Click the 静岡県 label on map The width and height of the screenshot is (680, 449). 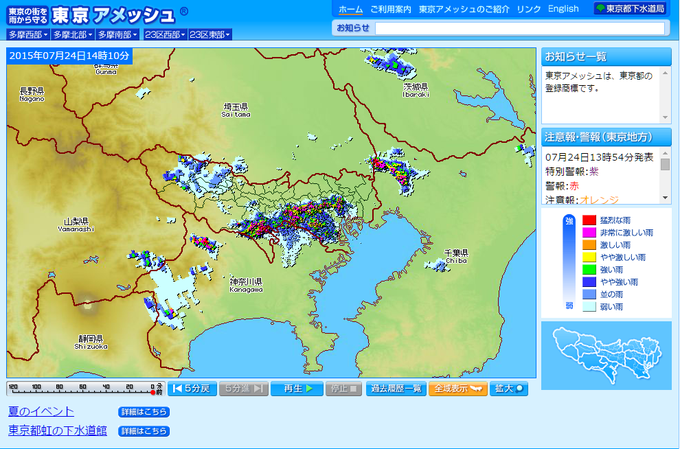(91, 342)
